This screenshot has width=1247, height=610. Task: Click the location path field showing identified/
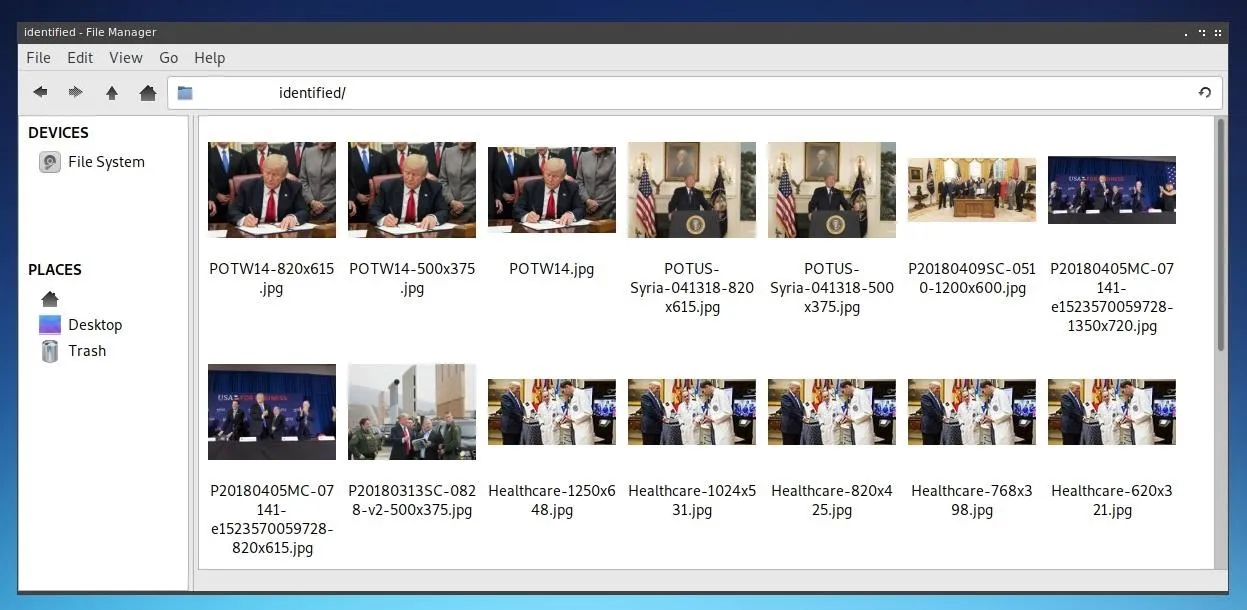695,93
